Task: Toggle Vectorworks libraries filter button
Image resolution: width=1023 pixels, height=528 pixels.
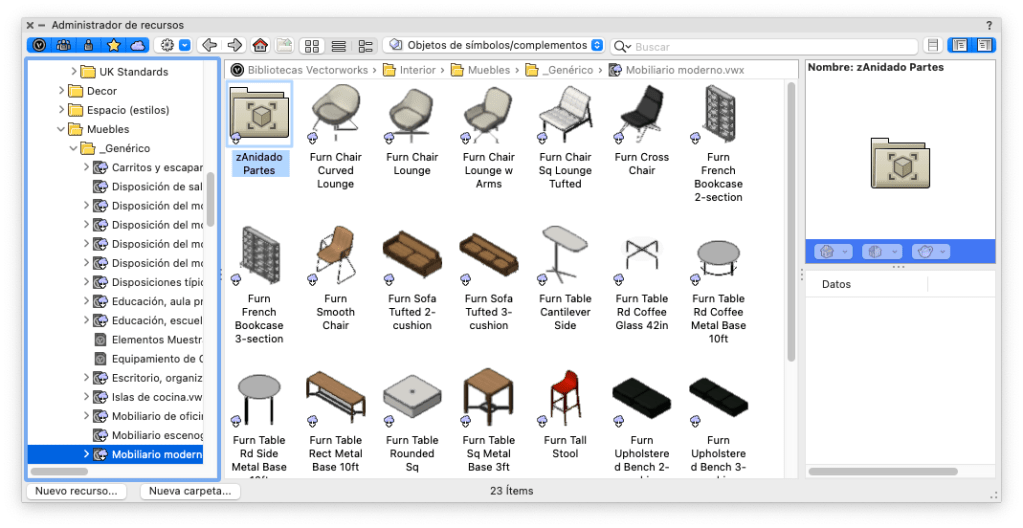Action: point(40,45)
